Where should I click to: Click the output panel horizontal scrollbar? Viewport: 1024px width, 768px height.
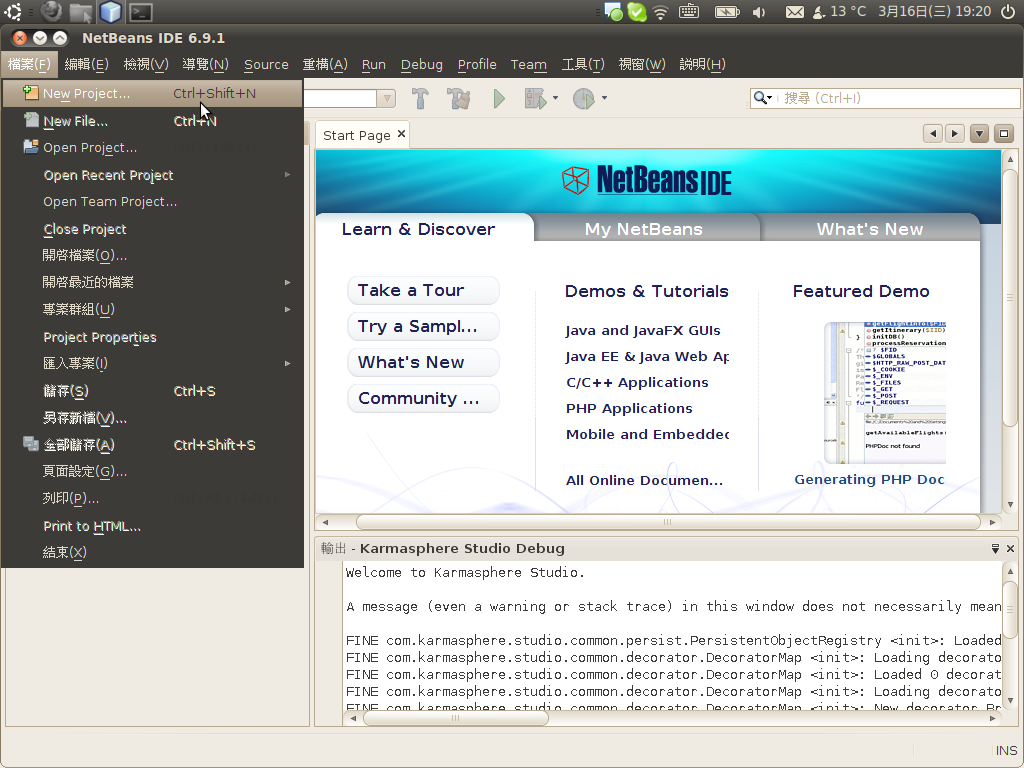click(x=455, y=718)
